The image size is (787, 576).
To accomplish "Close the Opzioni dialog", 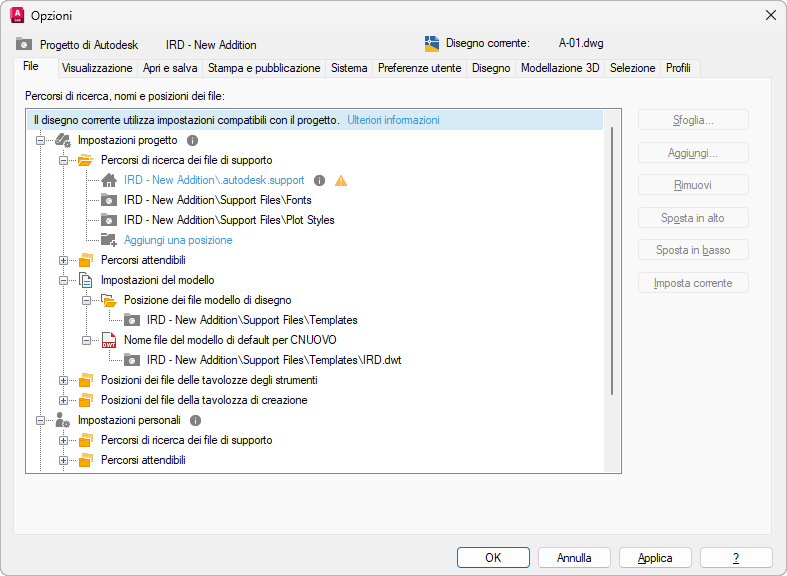I will pyautogui.click(x=771, y=16).
